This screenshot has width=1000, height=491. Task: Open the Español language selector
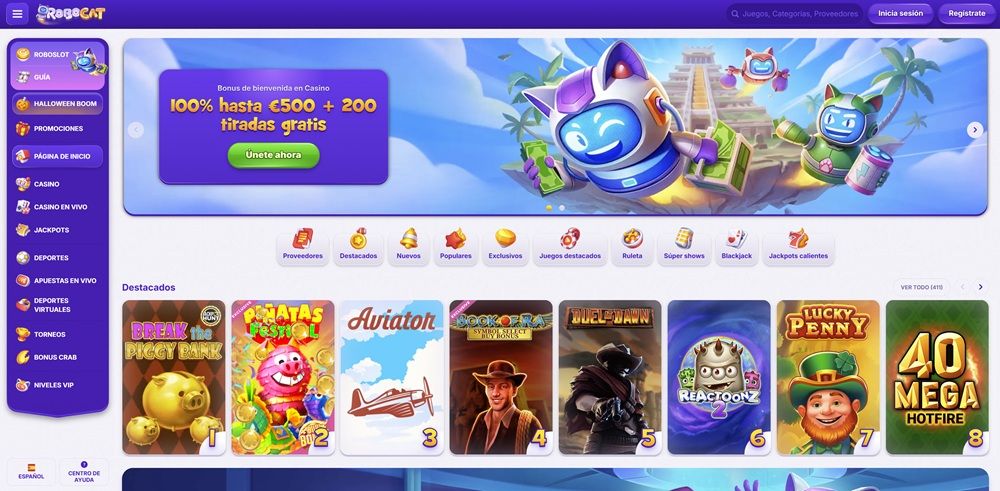click(31, 472)
